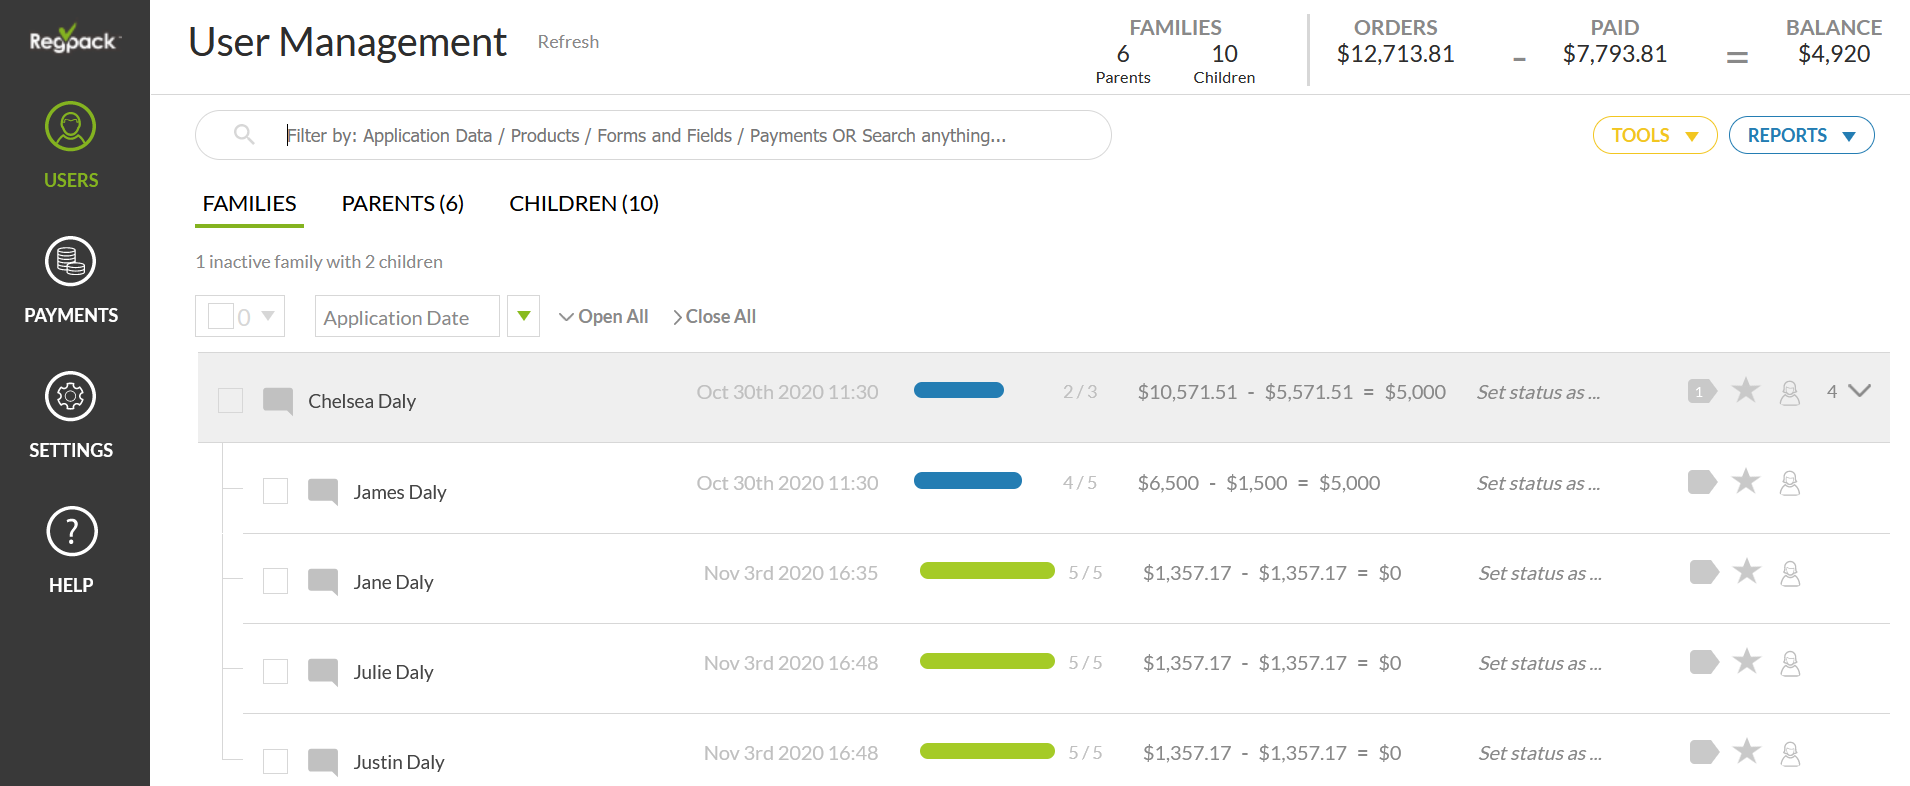The width and height of the screenshot is (1910, 786).
Task: Click Close All to collapse families
Action: (714, 317)
